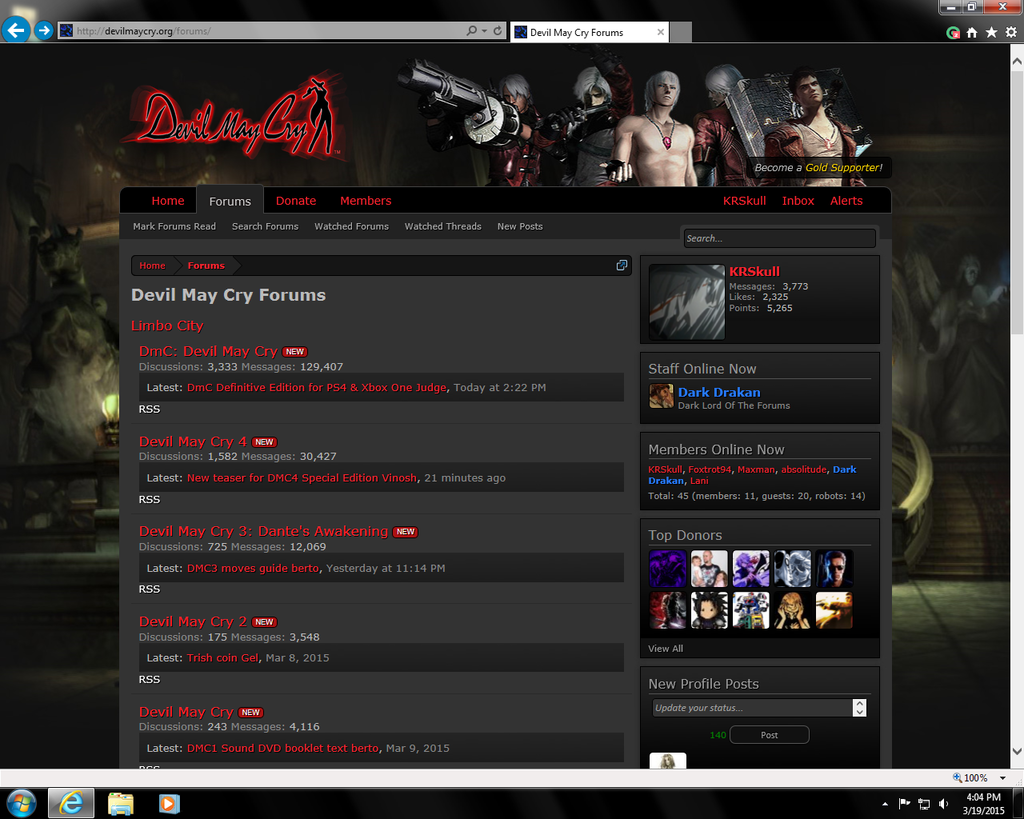Screen dimensions: 1024x819
Task: Click the forum search field
Action: coord(779,238)
